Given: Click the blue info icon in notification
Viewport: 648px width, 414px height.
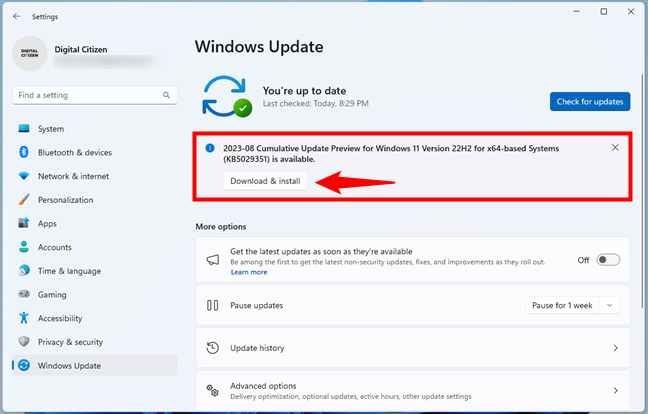Looking at the screenshot, I should pyautogui.click(x=210, y=148).
